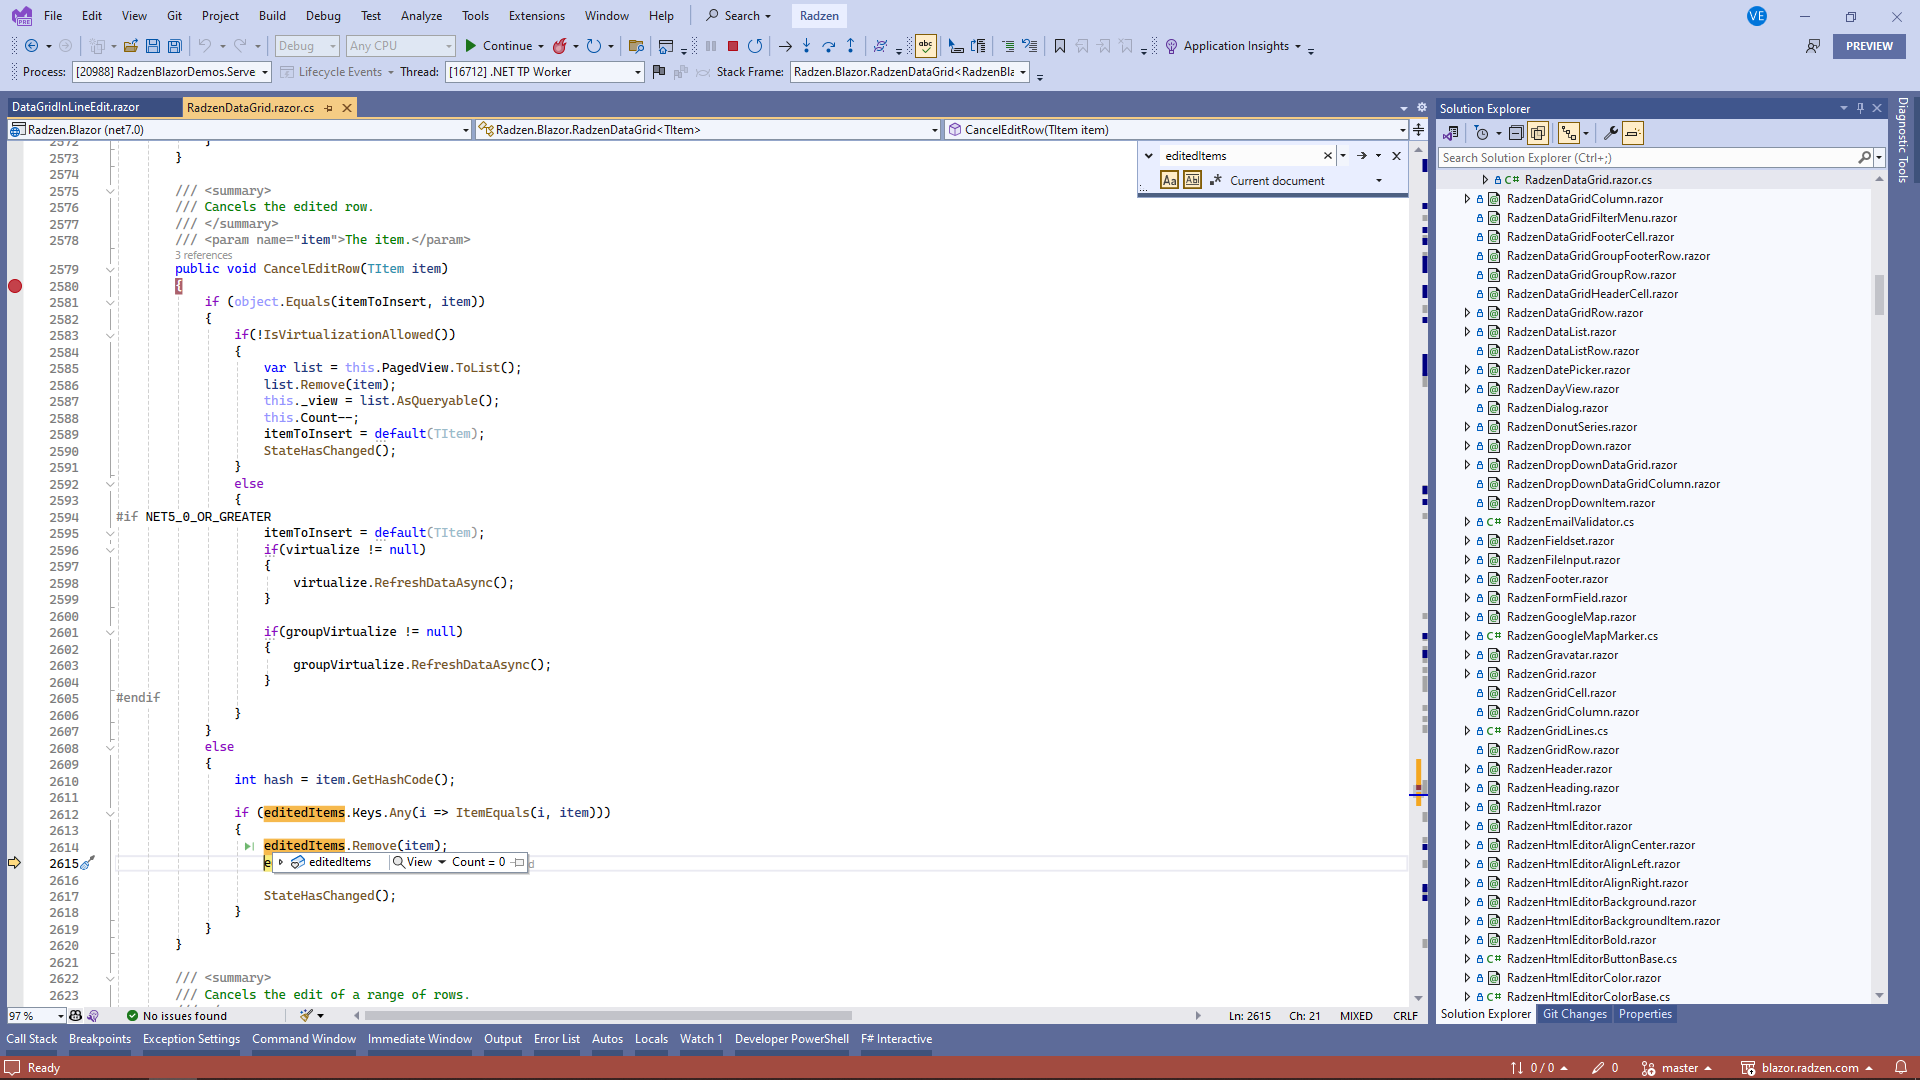Click the Step Out icon
Image resolution: width=1920 pixels, height=1080 pixels.
[x=851, y=46]
